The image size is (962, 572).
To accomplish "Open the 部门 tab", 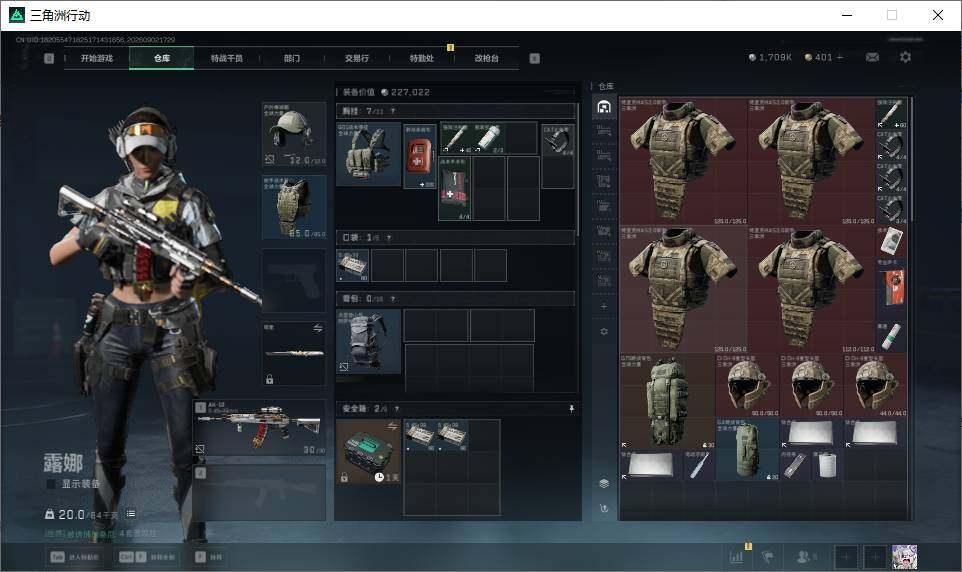I will pyautogui.click(x=291, y=58).
